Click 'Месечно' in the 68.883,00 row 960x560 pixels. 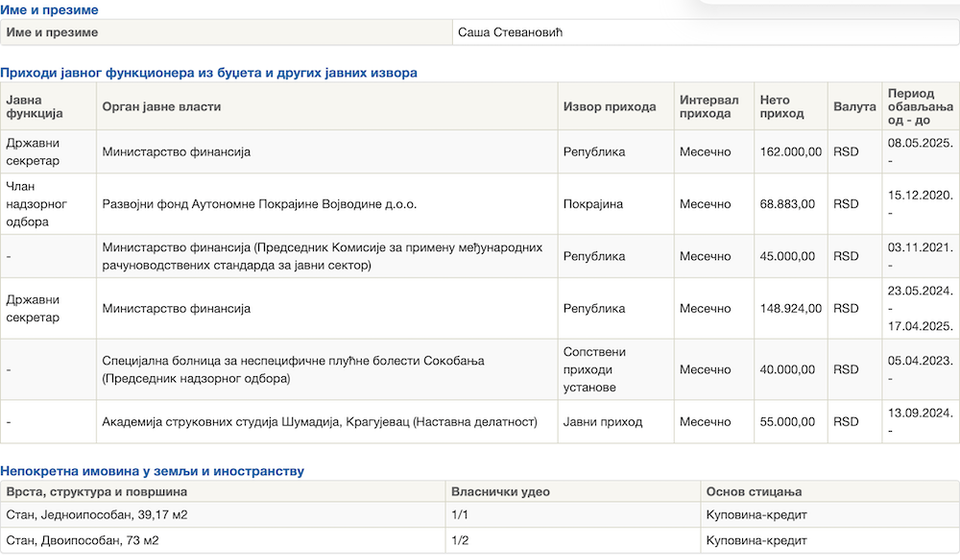click(705, 204)
